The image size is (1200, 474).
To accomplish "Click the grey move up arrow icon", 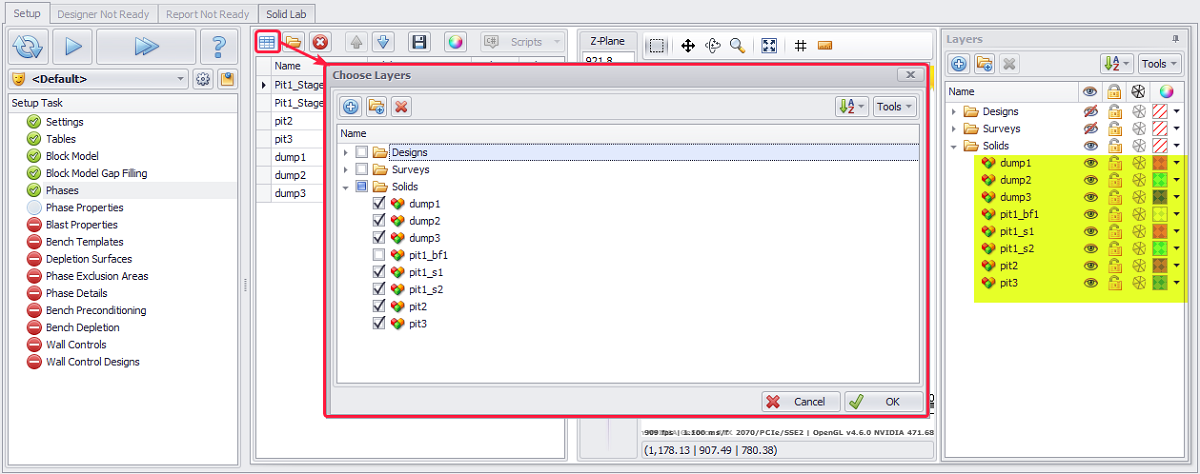I will click(x=355, y=42).
